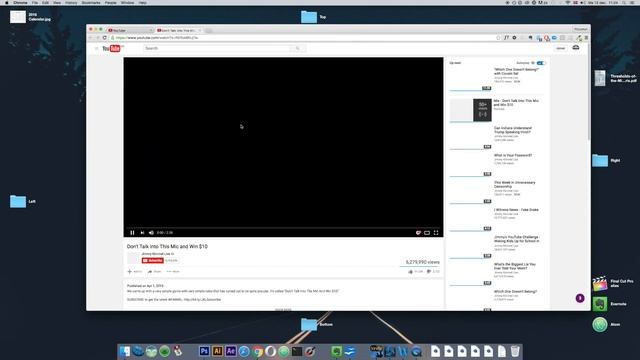Open Safari from the Dock
The width and height of the screenshot is (640, 360).
coord(244,351)
